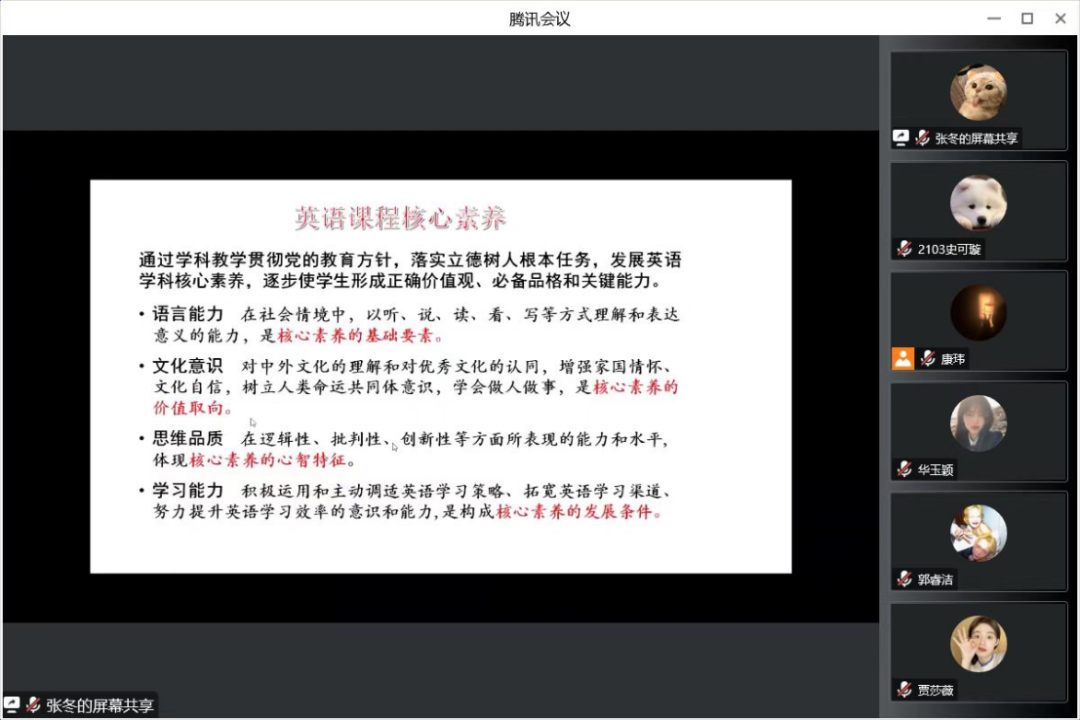This screenshot has width=1080, height=720.
Task: Click muted mic icon in top participant tile
Action: [x=922, y=139]
